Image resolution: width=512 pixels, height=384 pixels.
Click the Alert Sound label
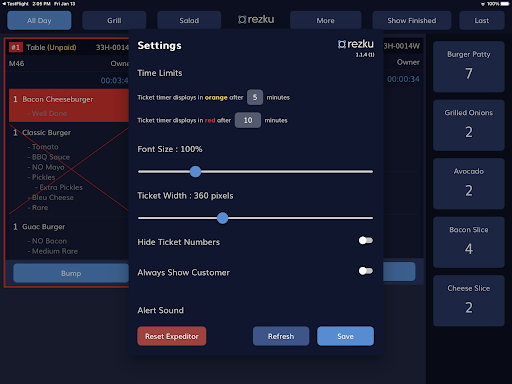[x=160, y=310]
